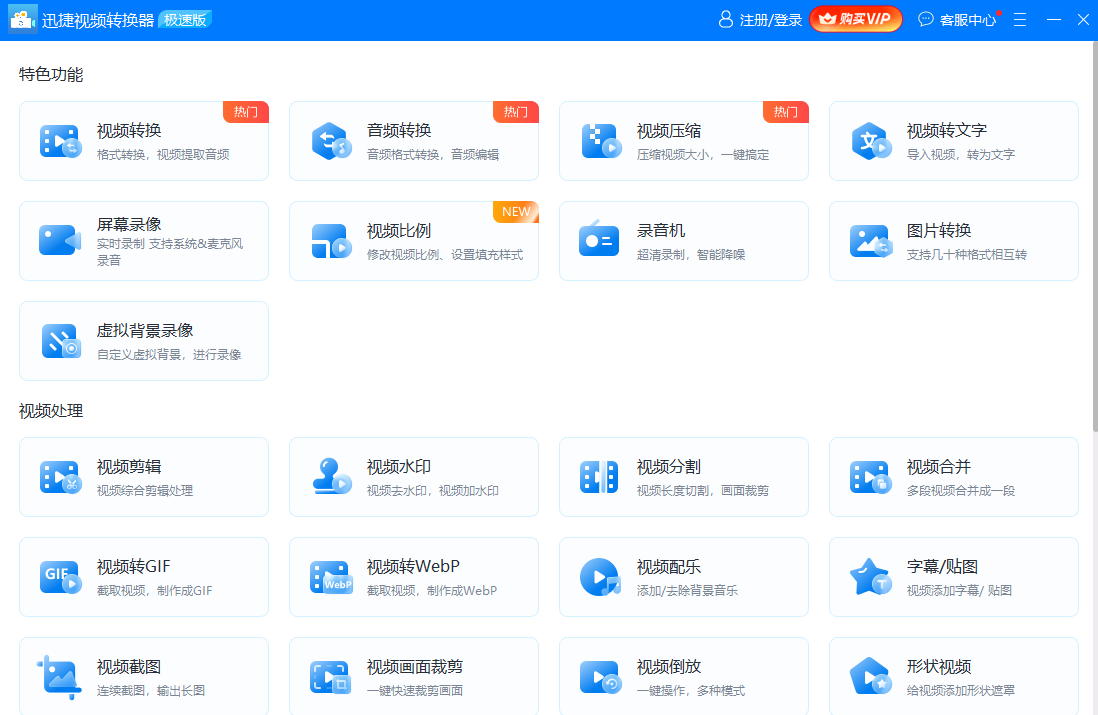This screenshot has width=1098, height=715.
Task: Start the 录音机 voice recorder
Action: (684, 241)
